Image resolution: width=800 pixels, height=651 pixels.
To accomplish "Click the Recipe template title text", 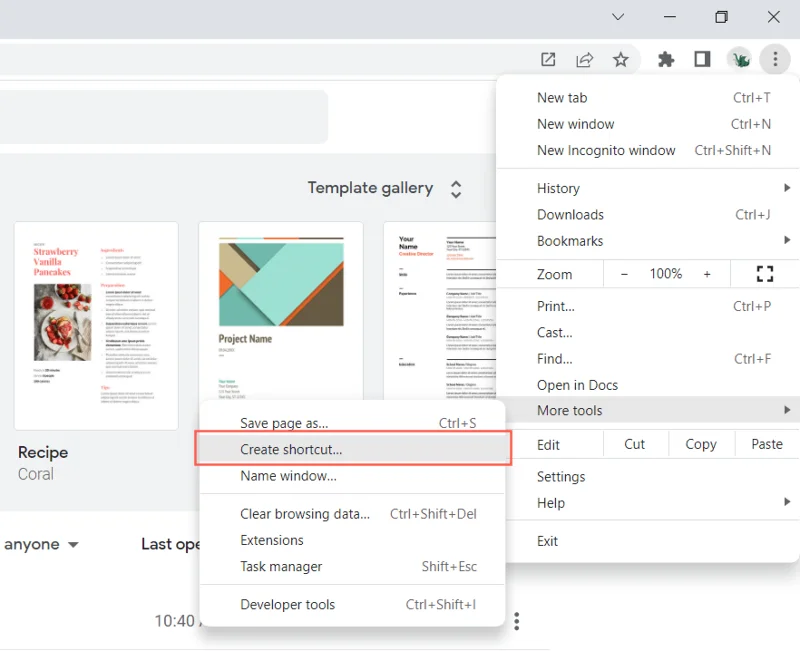I will click(x=43, y=453).
